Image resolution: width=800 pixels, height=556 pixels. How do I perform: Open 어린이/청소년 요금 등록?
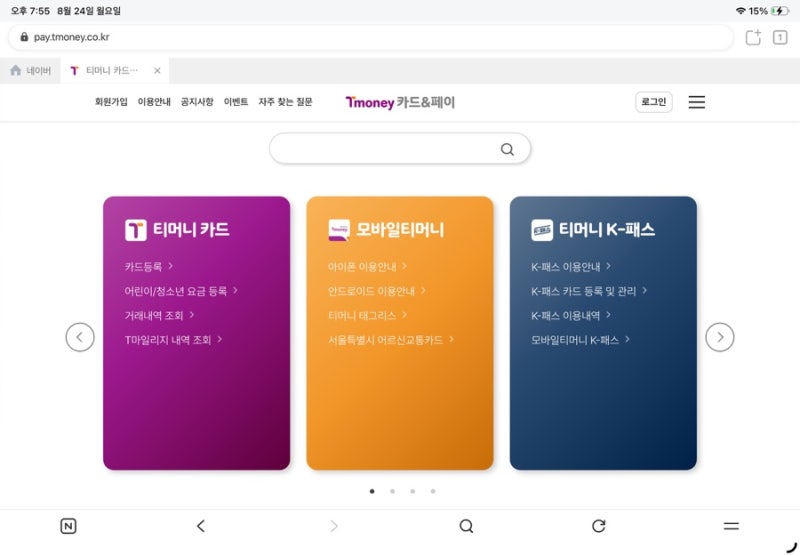(x=181, y=291)
